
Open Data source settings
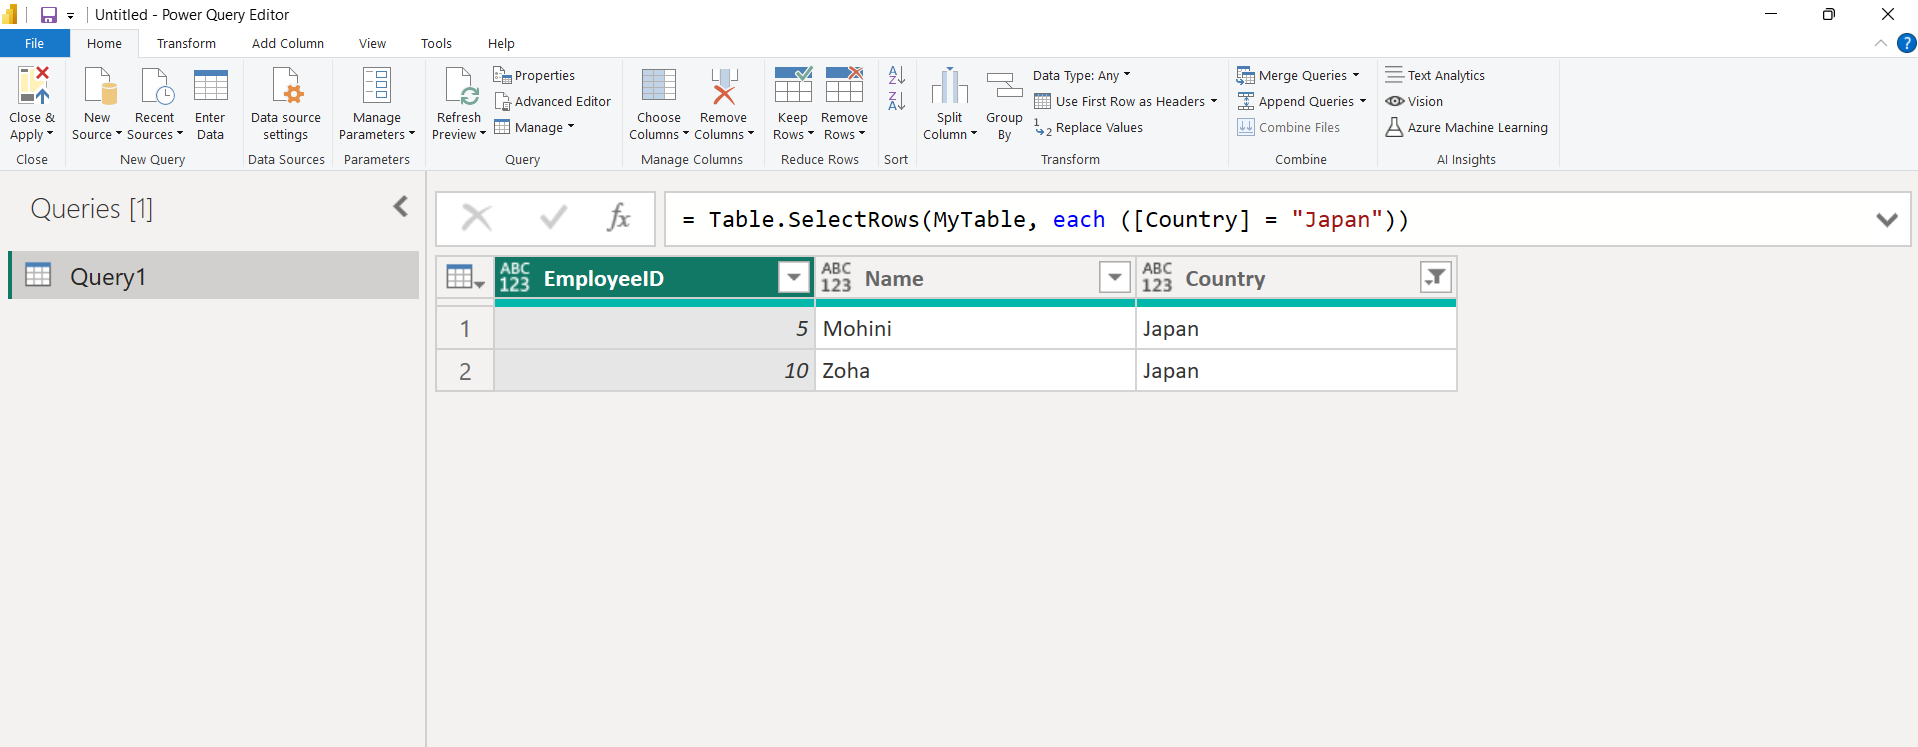286,87
